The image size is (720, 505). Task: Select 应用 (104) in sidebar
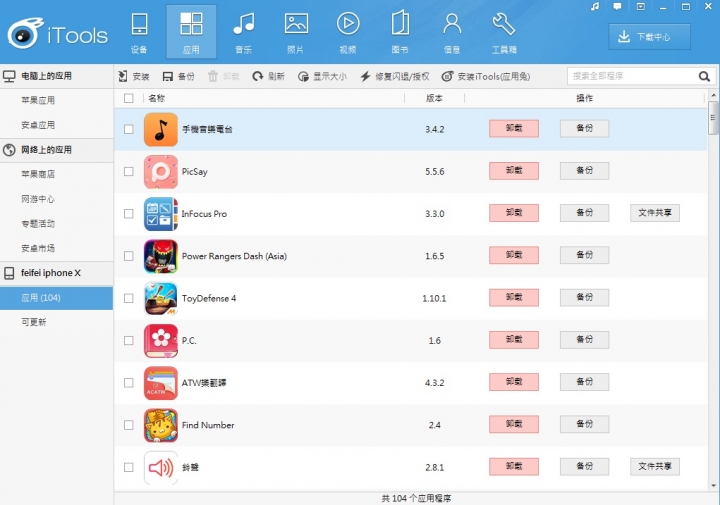coord(56,297)
